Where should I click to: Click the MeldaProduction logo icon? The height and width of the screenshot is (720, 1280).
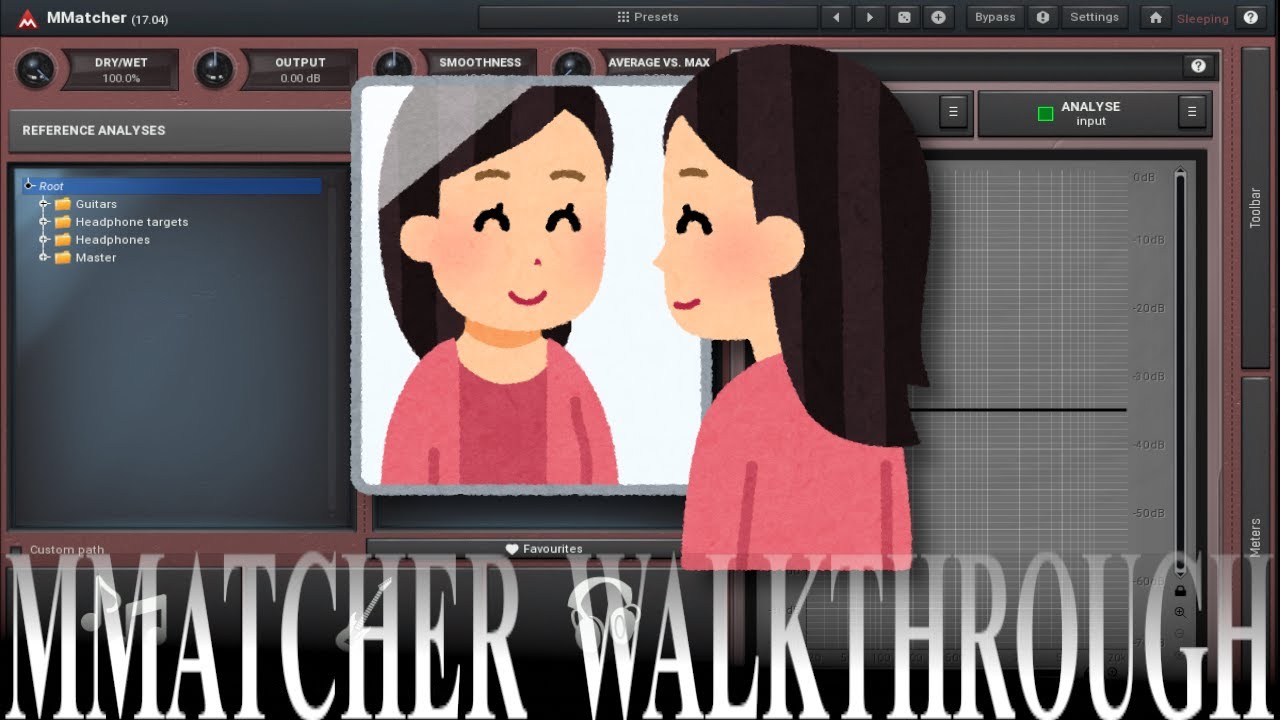coord(27,18)
